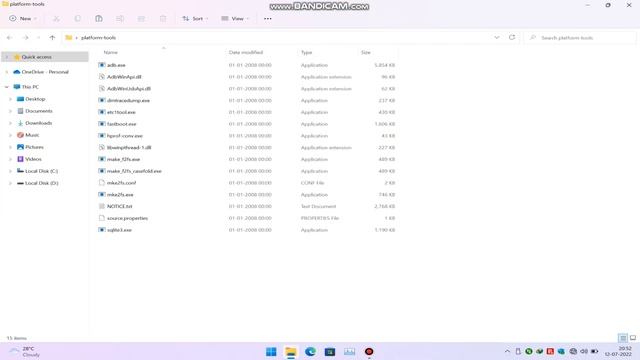Open the weather widget showing 28°C

24,351
